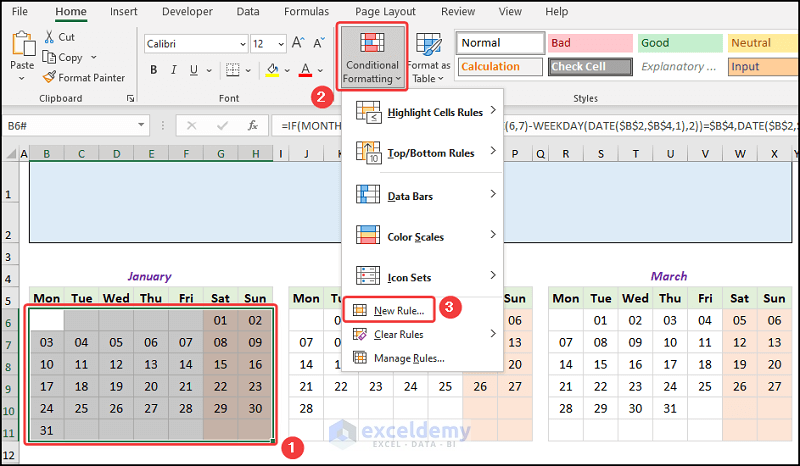Click inside the formula bar
This screenshot has width=800, height=466.
coord(536,126)
